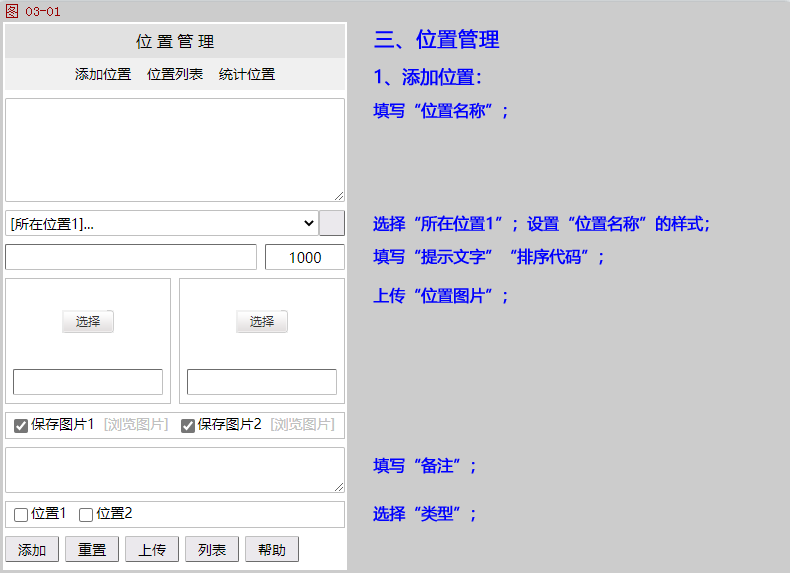Open help with the 帮助 button
Image resolution: width=790 pixels, height=573 pixels.
(272, 550)
